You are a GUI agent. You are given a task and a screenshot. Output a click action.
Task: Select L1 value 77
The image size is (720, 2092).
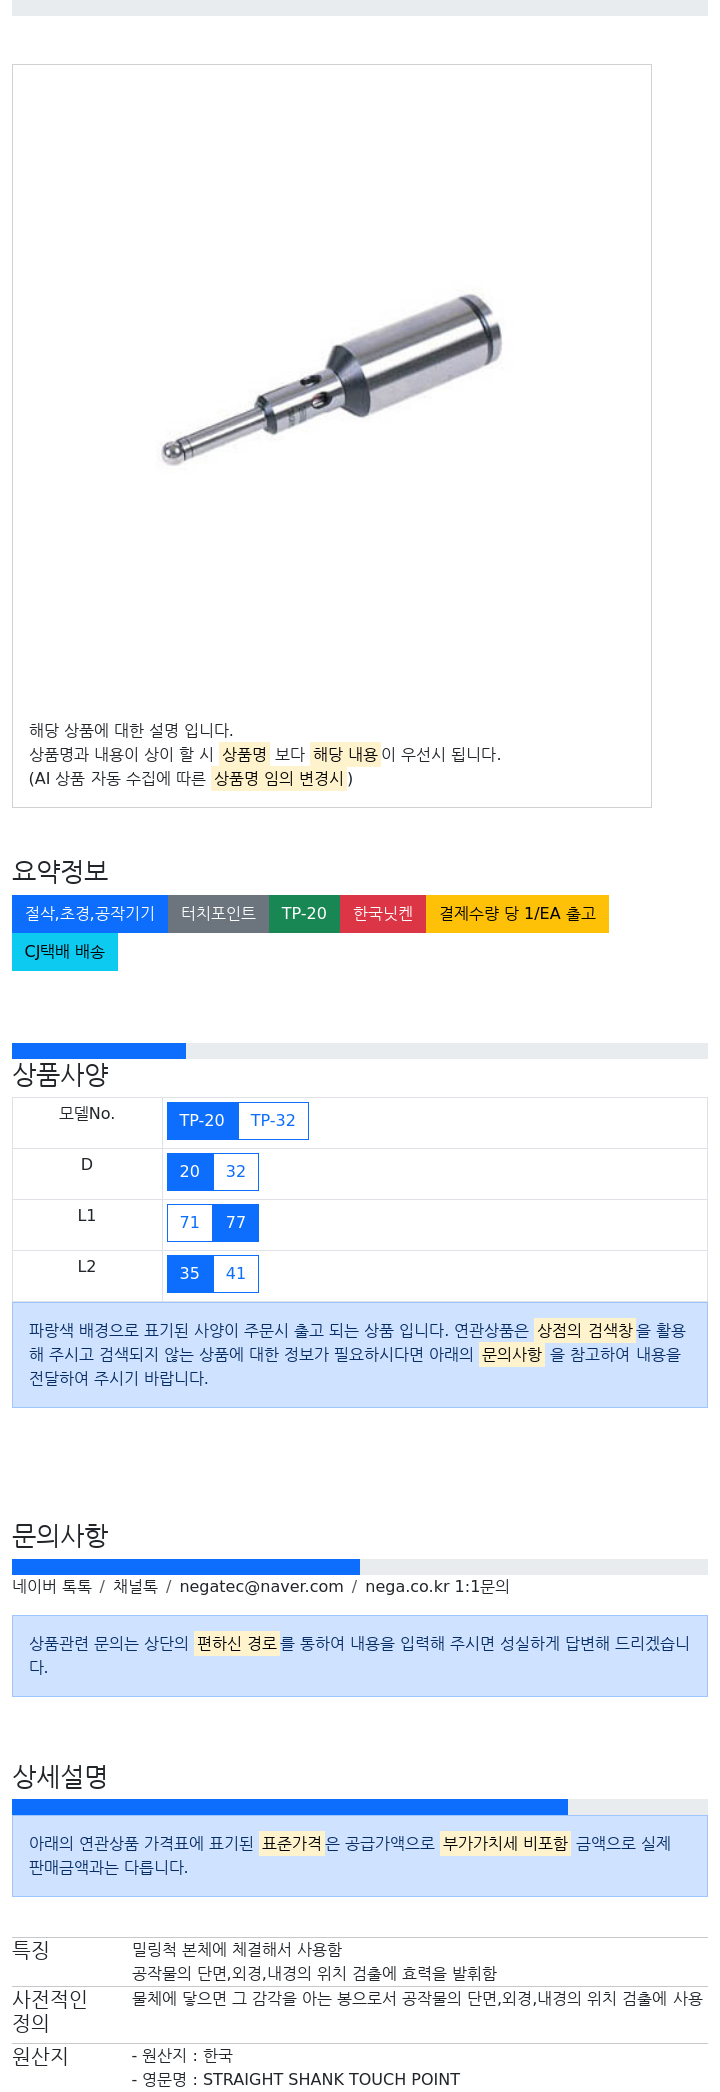click(x=236, y=1223)
